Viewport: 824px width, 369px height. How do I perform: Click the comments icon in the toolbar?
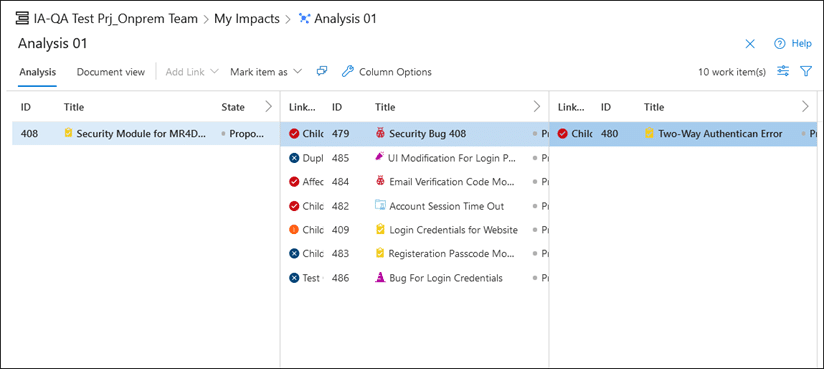322,71
